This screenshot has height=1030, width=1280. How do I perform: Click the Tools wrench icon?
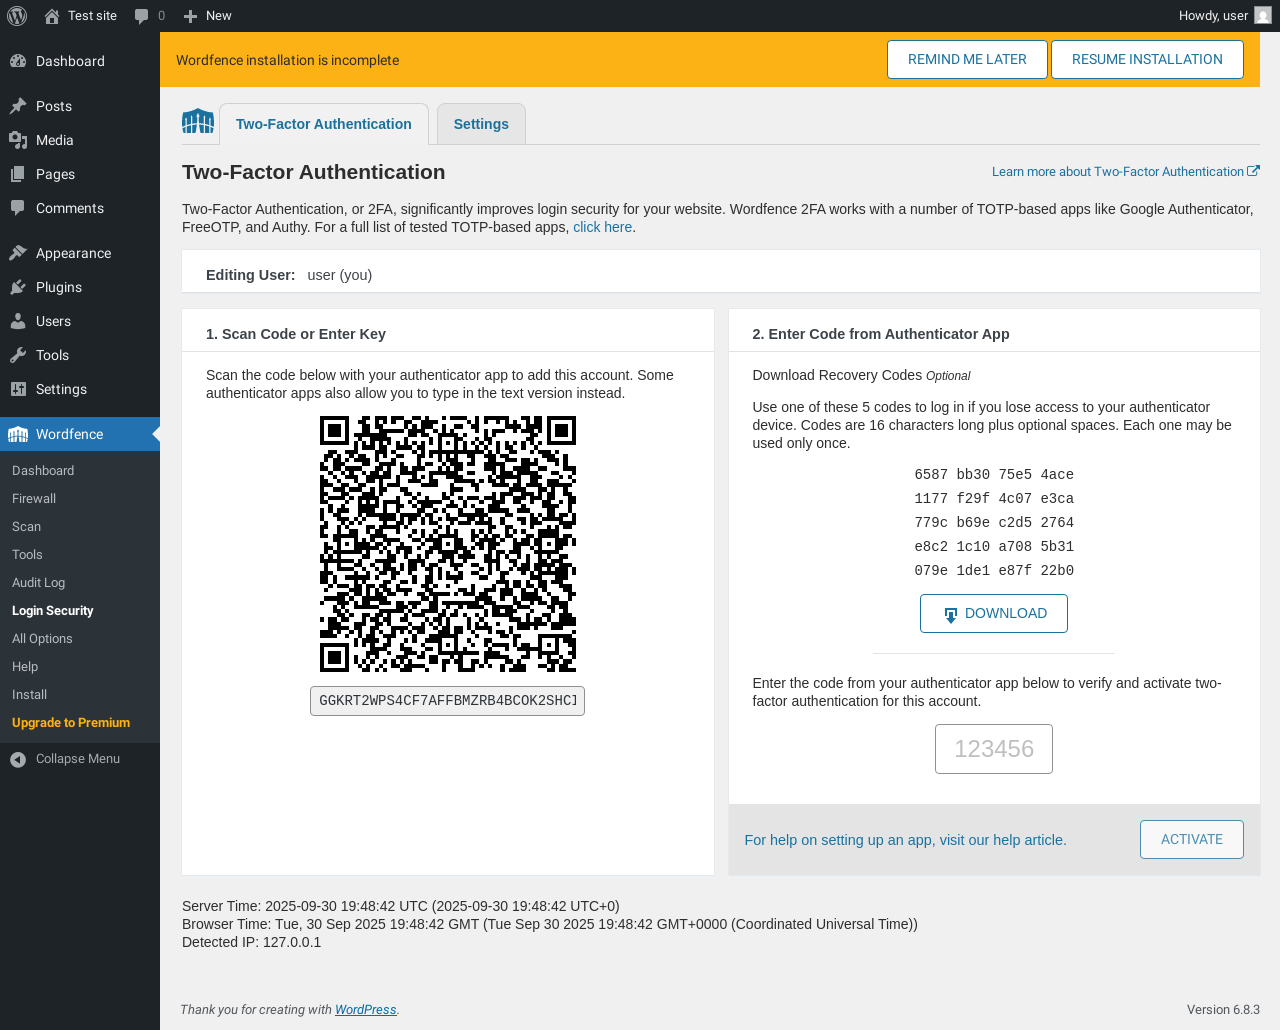click(x=18, y=355)
